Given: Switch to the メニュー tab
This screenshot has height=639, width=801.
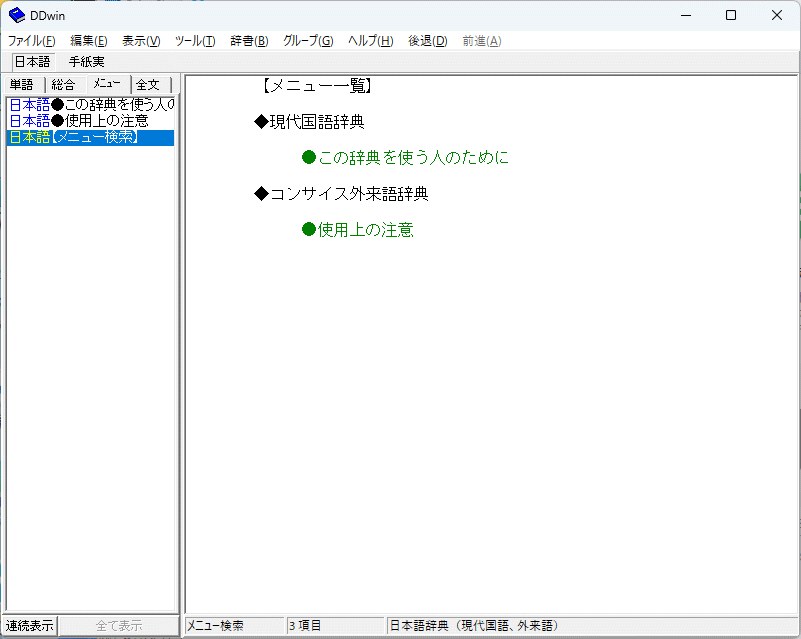Looking at the screenshot, I should coord(108,83).
